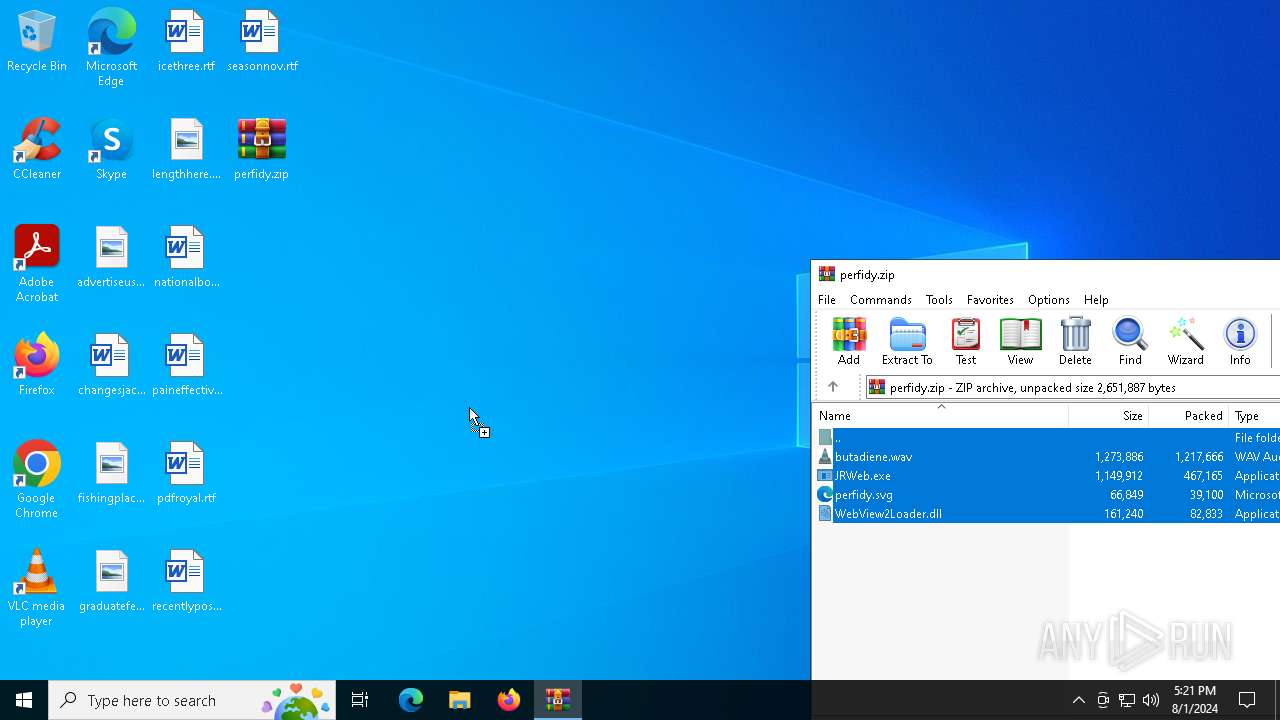Open the File menu in WinRAR

coord(827,300)
